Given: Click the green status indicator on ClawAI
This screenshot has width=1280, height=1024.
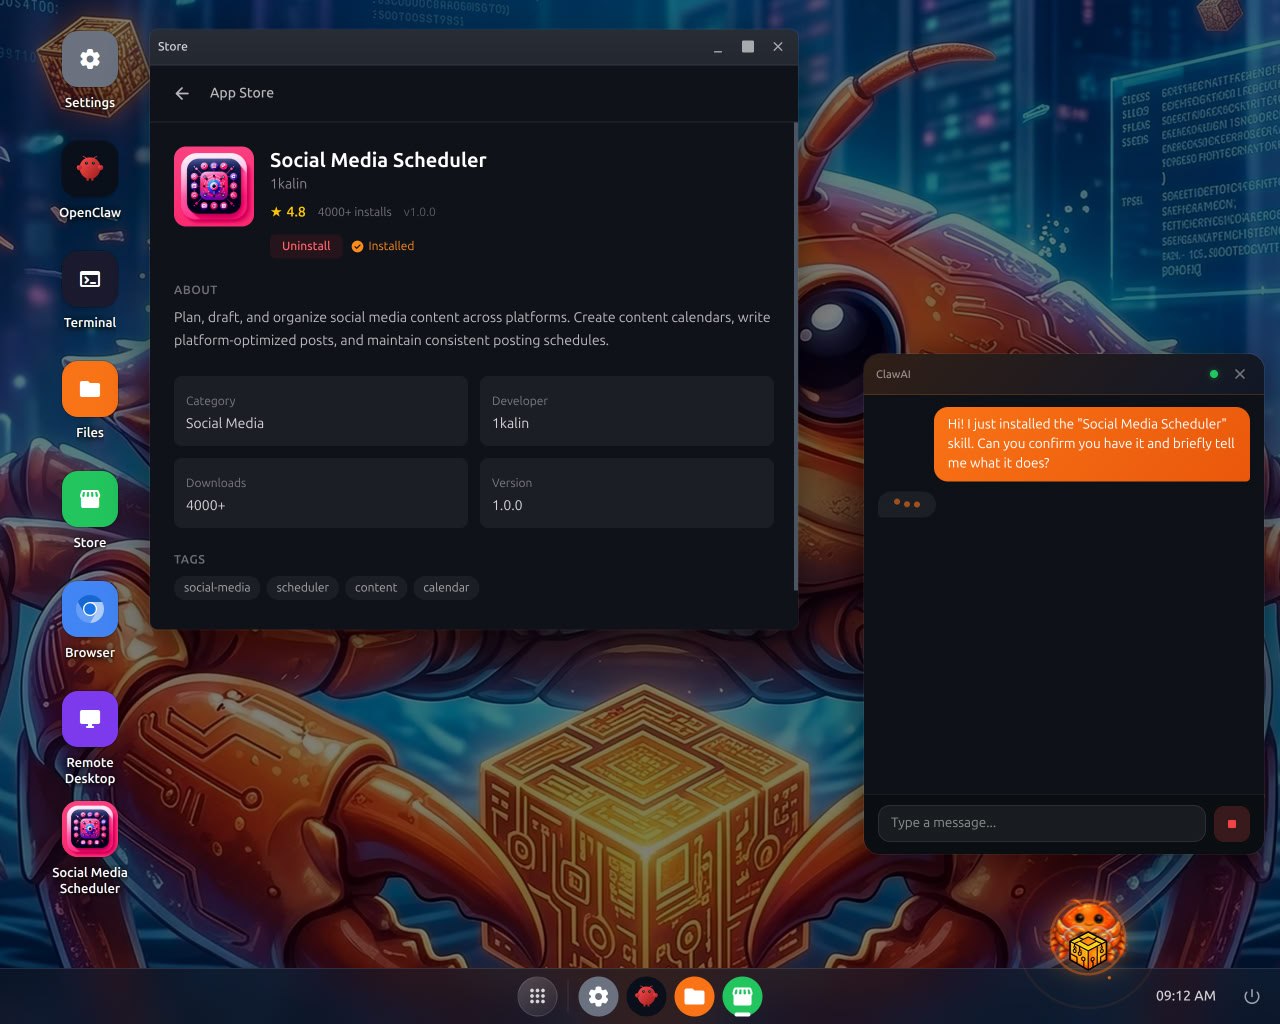Looking at the screenshot, I should (x=1213, y=374).
